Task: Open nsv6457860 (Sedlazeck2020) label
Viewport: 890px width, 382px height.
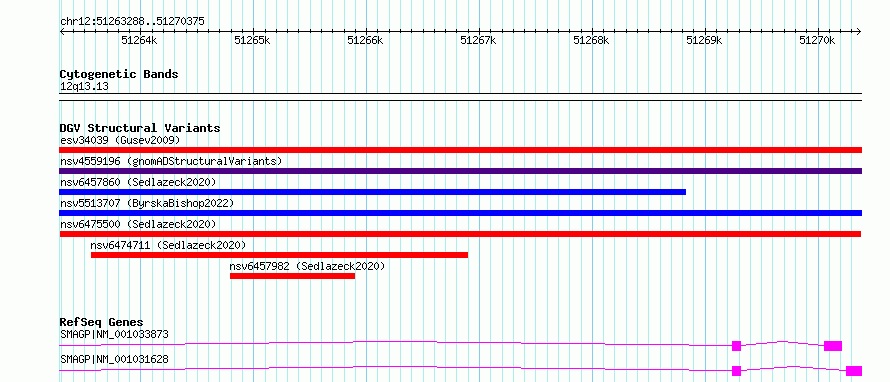Action: [x=138, y=182]
